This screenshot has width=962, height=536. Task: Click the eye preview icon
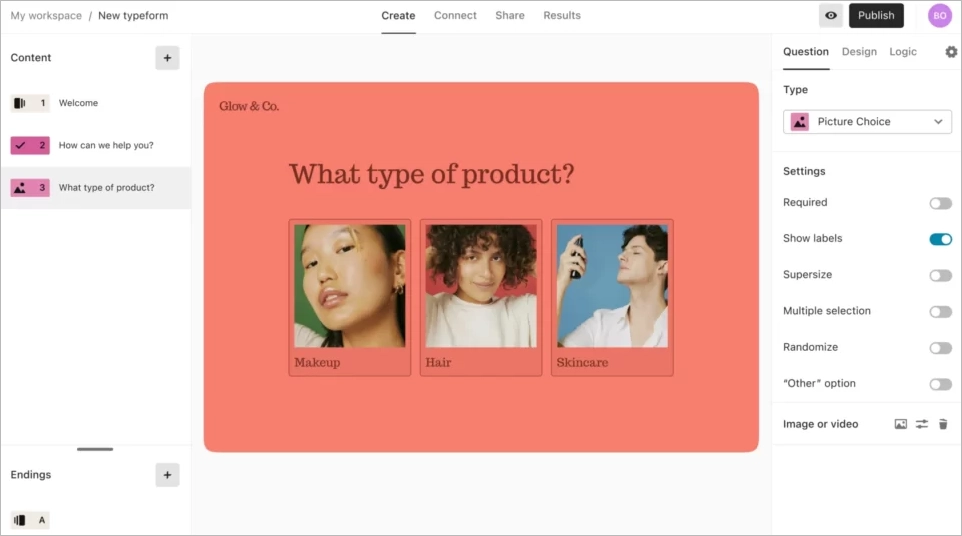pyautogui.click(x=830, y=16)
